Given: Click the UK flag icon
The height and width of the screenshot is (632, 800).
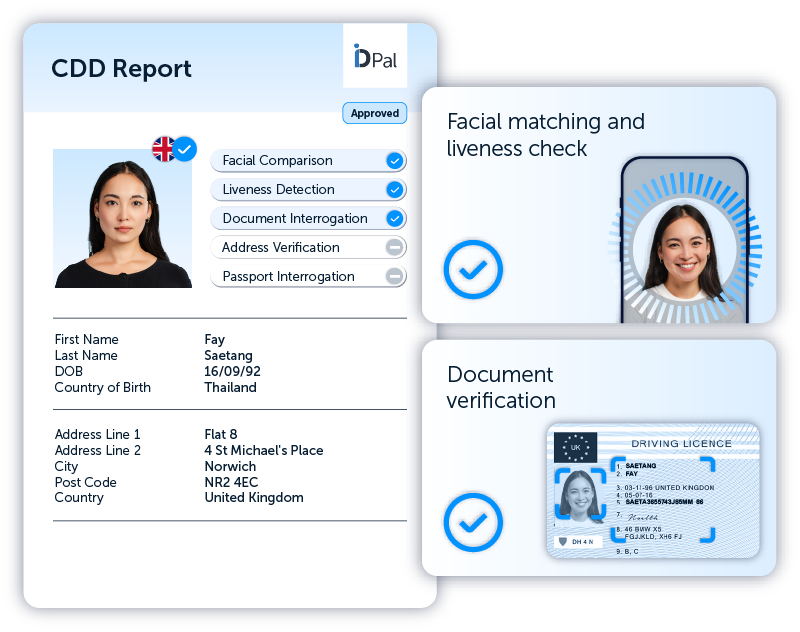Looking at the screenshot, I should click(x=163, y=149).
